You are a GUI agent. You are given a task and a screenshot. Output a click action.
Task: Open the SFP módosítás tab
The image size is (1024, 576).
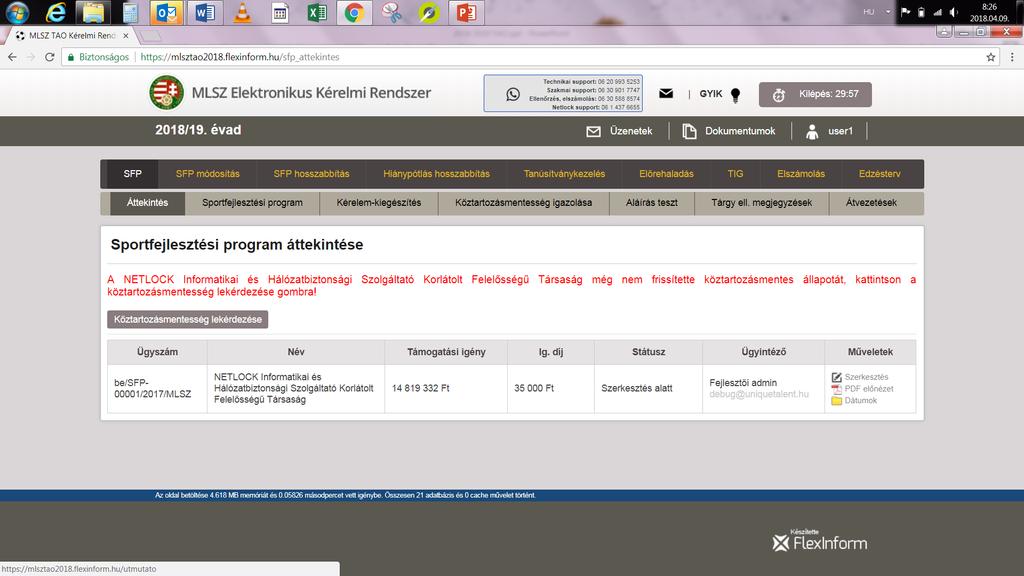coord(208,174)
